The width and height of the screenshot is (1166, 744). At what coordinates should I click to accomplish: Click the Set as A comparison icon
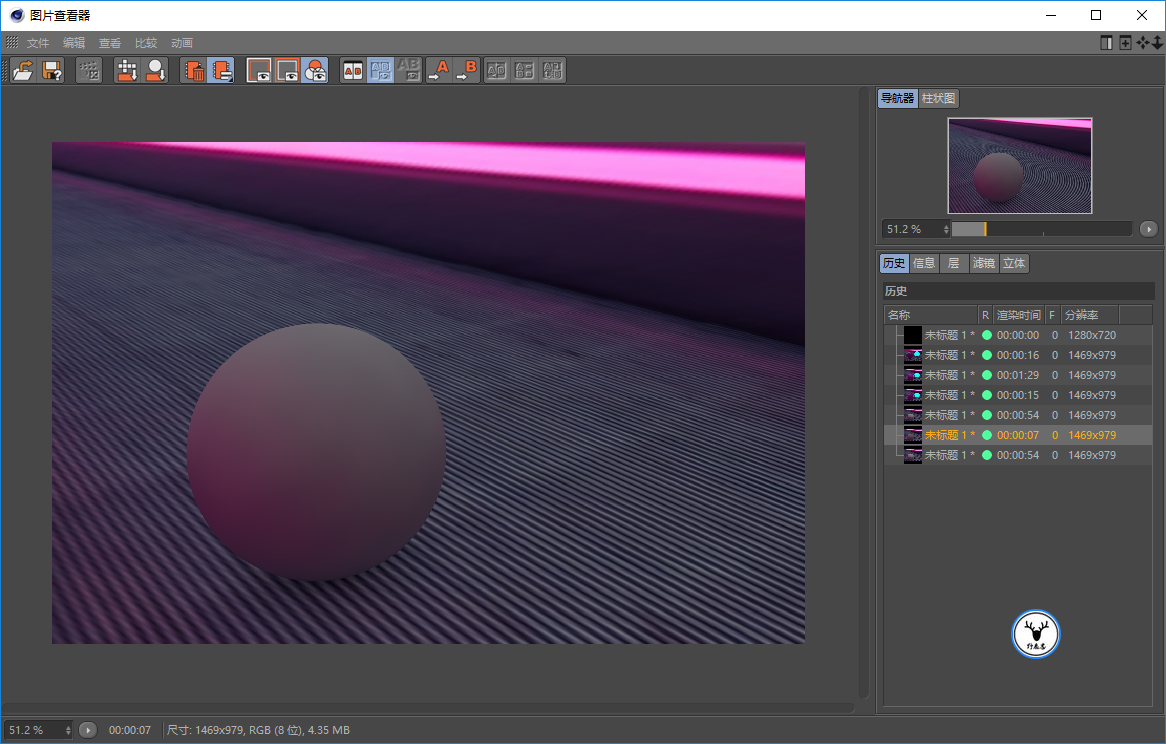[439, 70]
